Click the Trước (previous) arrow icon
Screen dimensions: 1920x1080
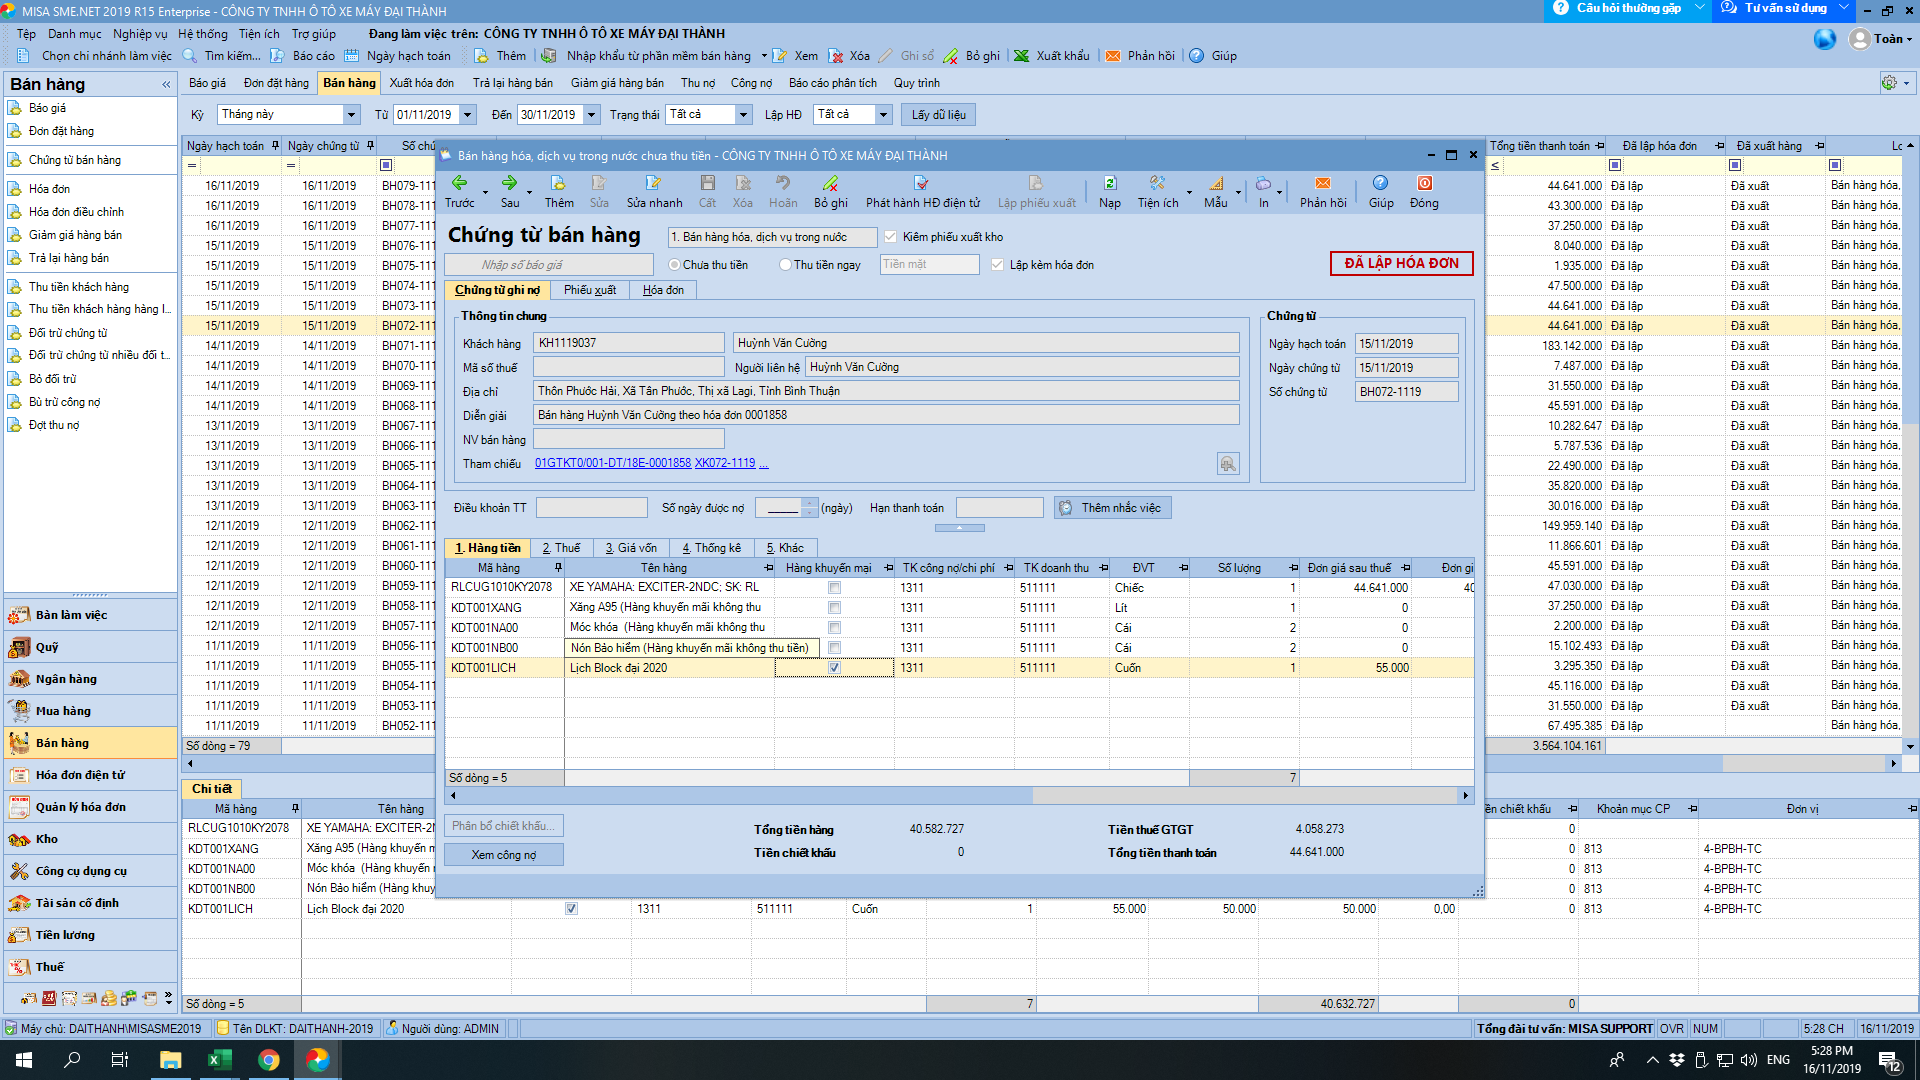[x=459, y=183]
